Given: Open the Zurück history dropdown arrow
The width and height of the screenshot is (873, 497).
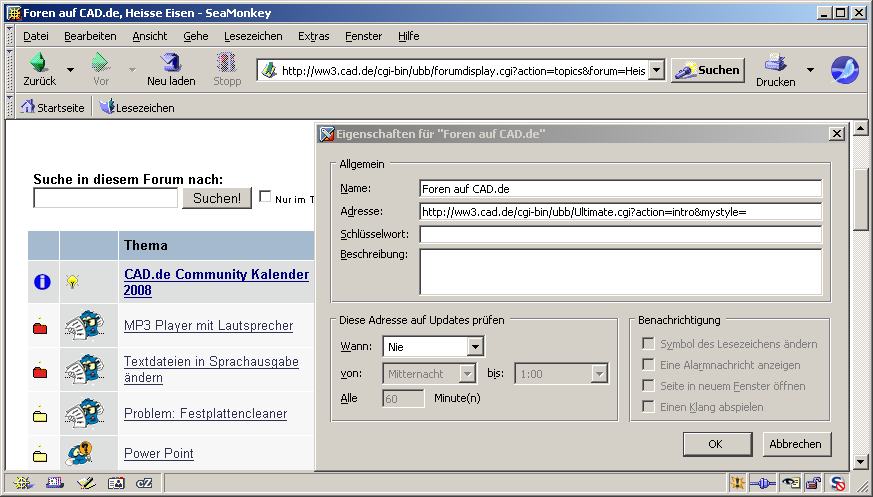Looking at the screenshot, I should pos(71,70).
